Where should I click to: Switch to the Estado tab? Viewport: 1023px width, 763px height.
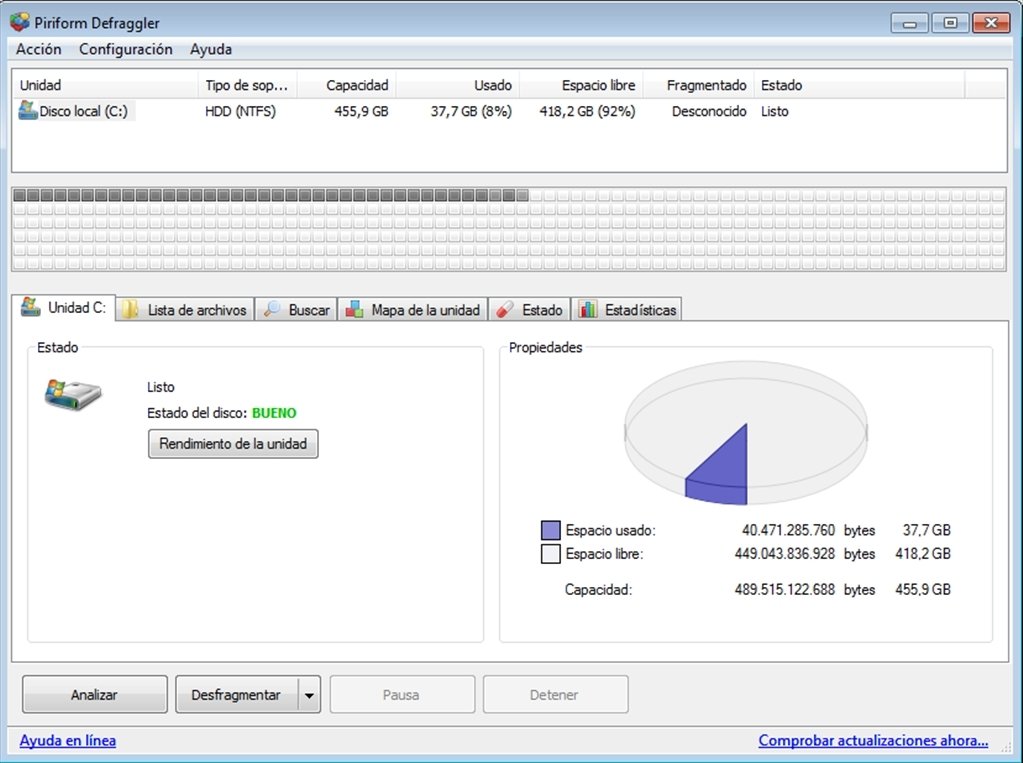[529, 309]
